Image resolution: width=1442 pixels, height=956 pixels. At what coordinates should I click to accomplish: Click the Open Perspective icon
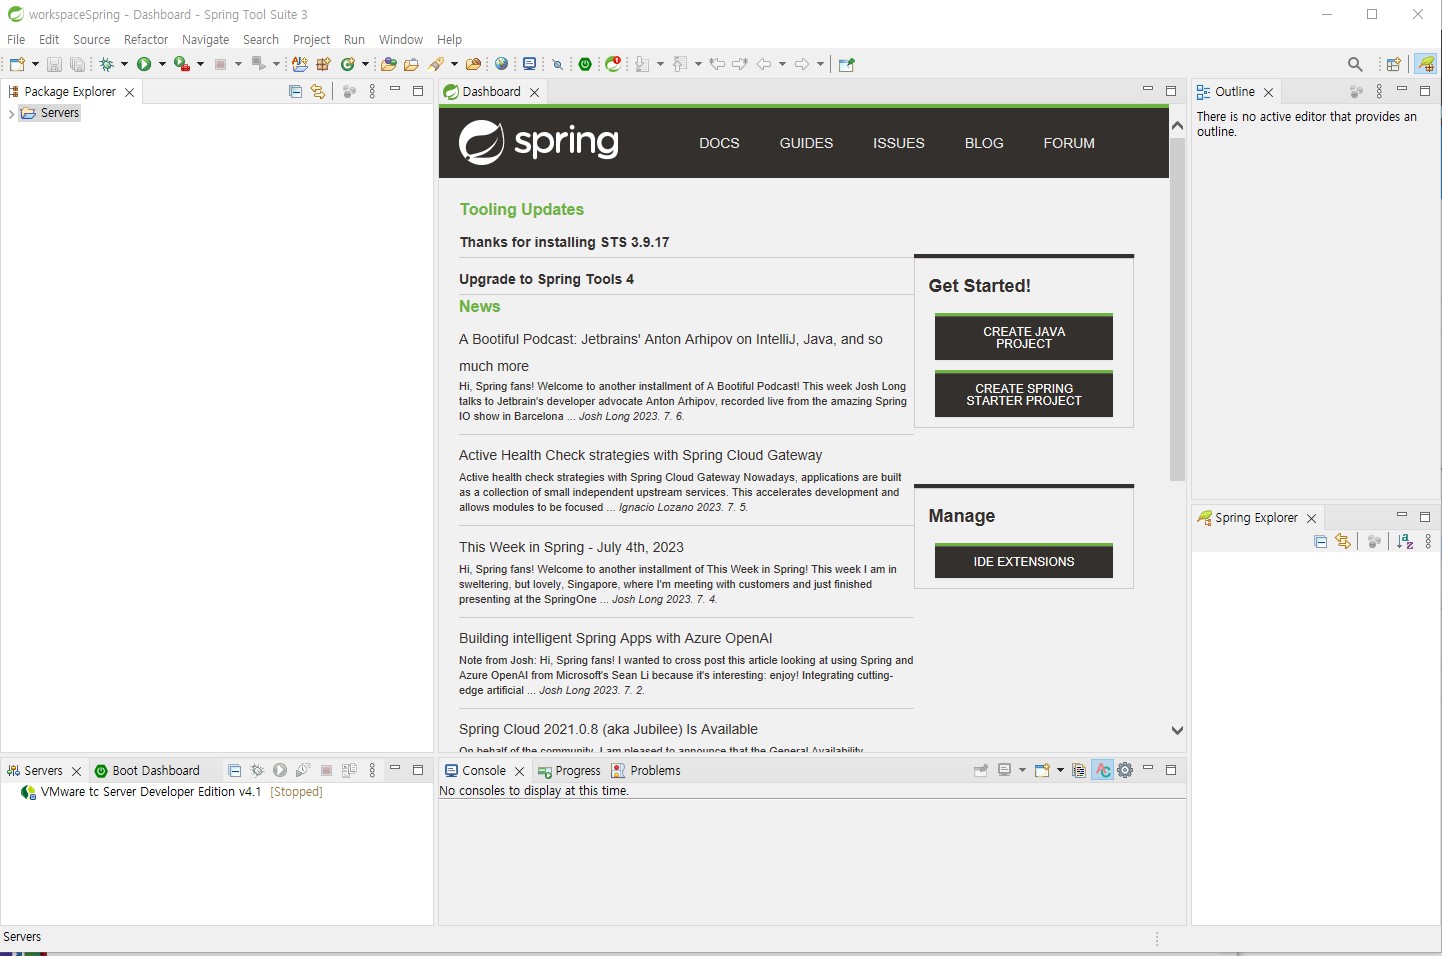[x=1393, y=64]
